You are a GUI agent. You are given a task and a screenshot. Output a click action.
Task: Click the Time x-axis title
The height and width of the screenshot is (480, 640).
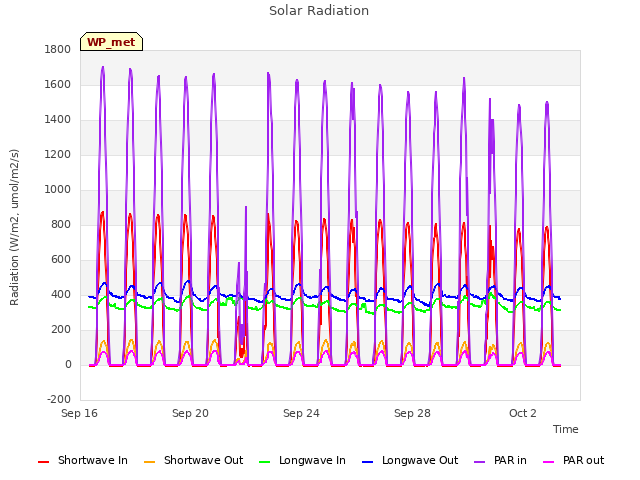tap(566, 429)
